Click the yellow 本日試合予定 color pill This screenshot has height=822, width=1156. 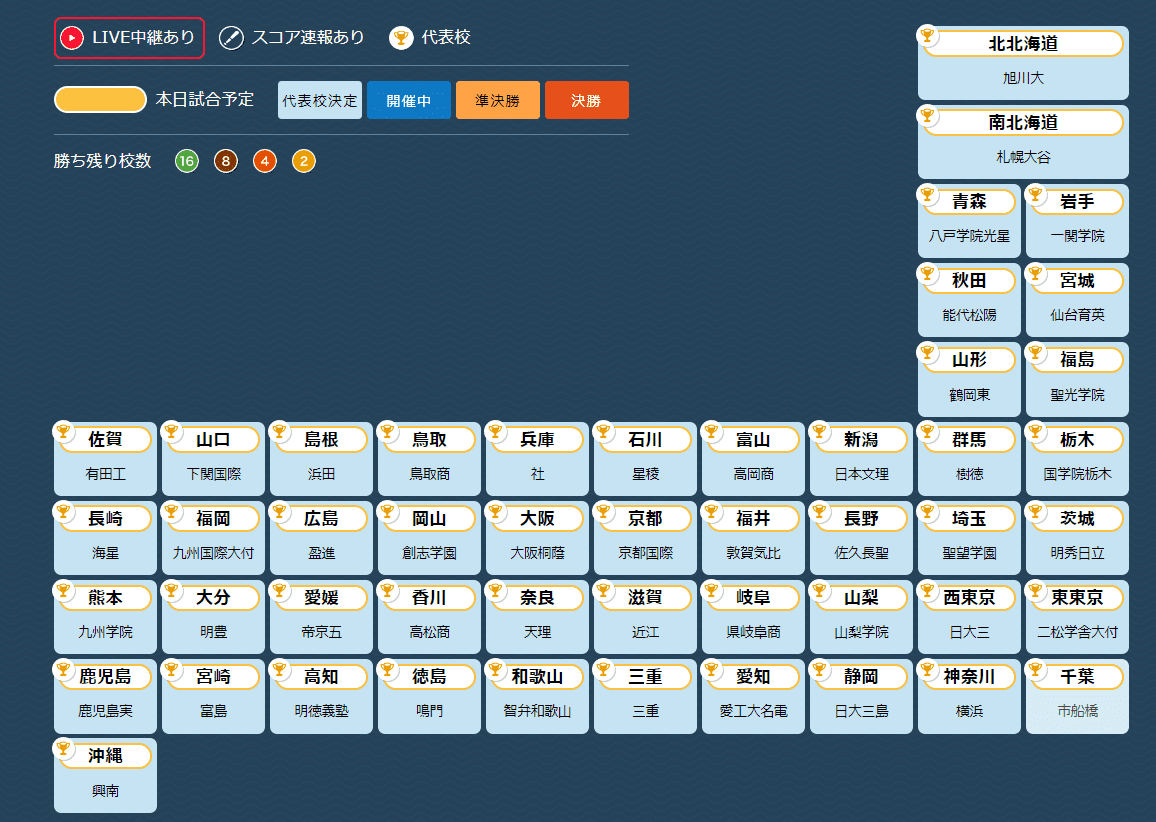point(100,100)
